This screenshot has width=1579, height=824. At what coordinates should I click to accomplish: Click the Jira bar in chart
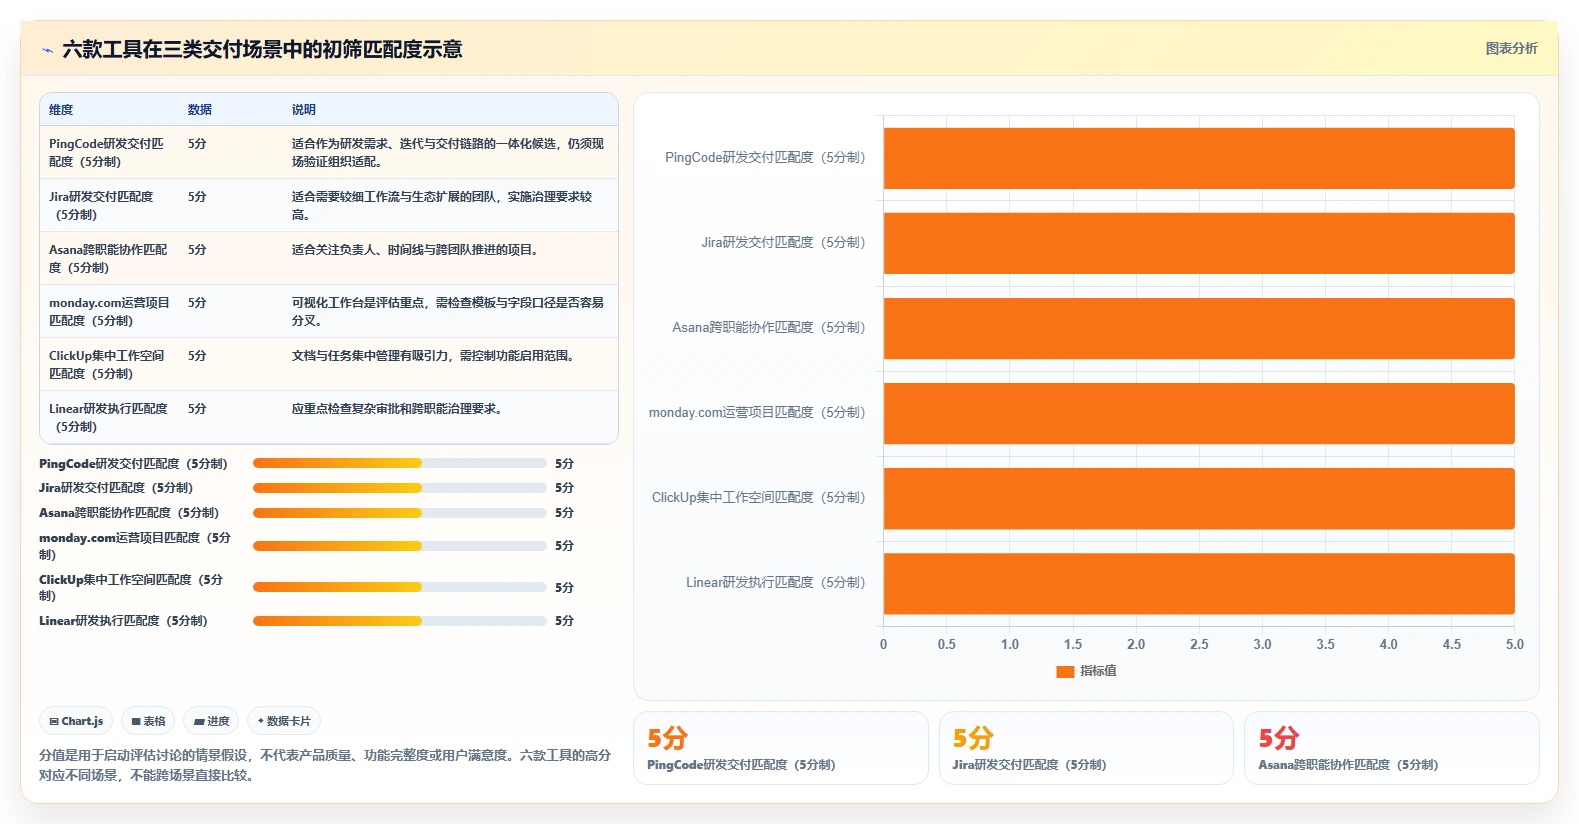pos(1199,243)
